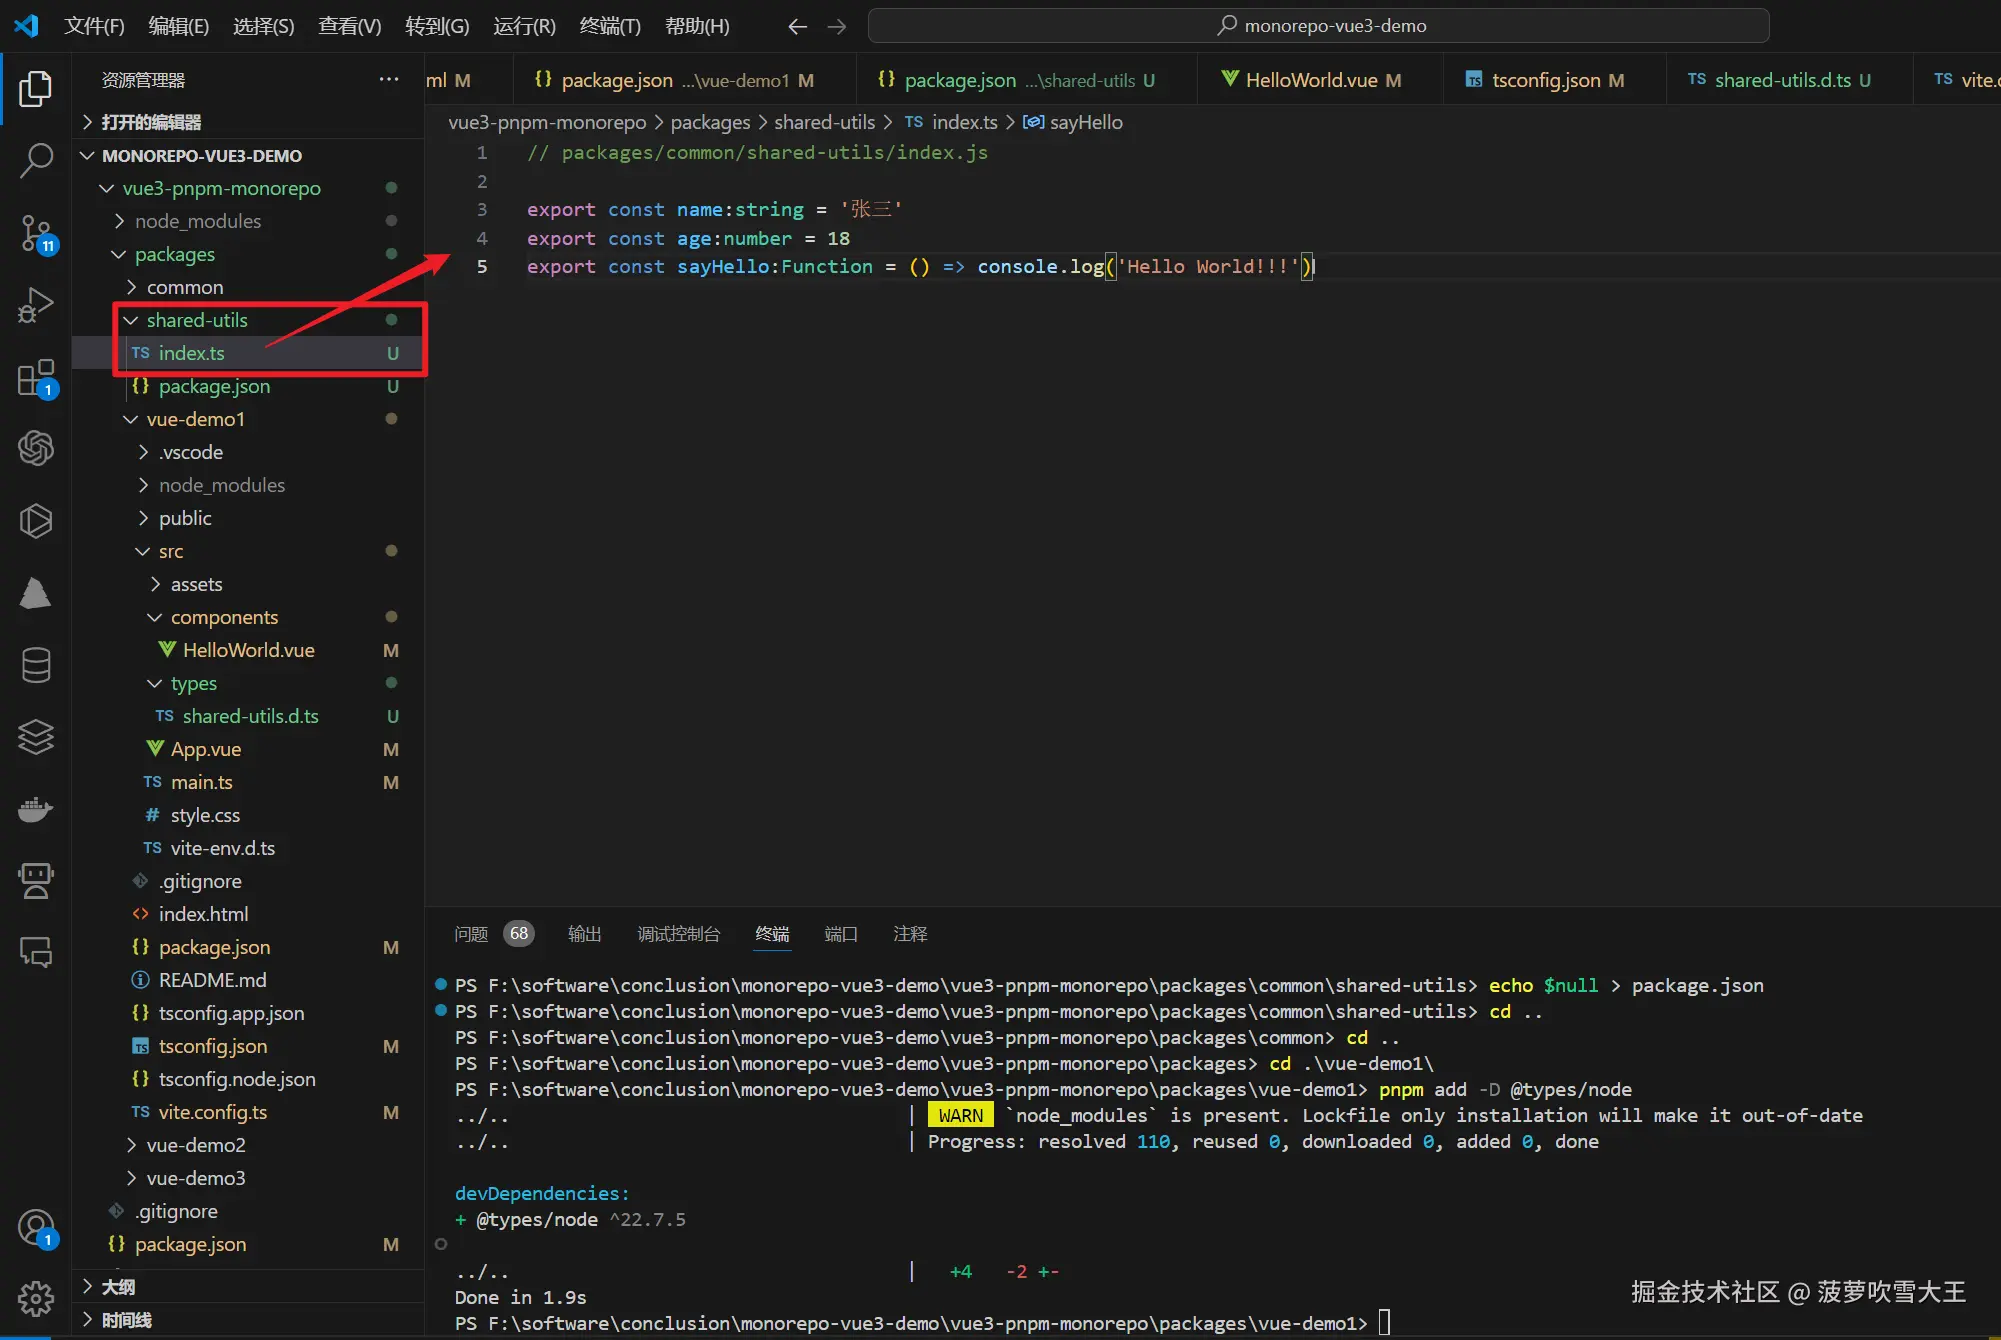This screenshot has width=2001, height=1340.
Task: Click the sayHello breadcrumb item
Action: click(x=1085, y=122)
